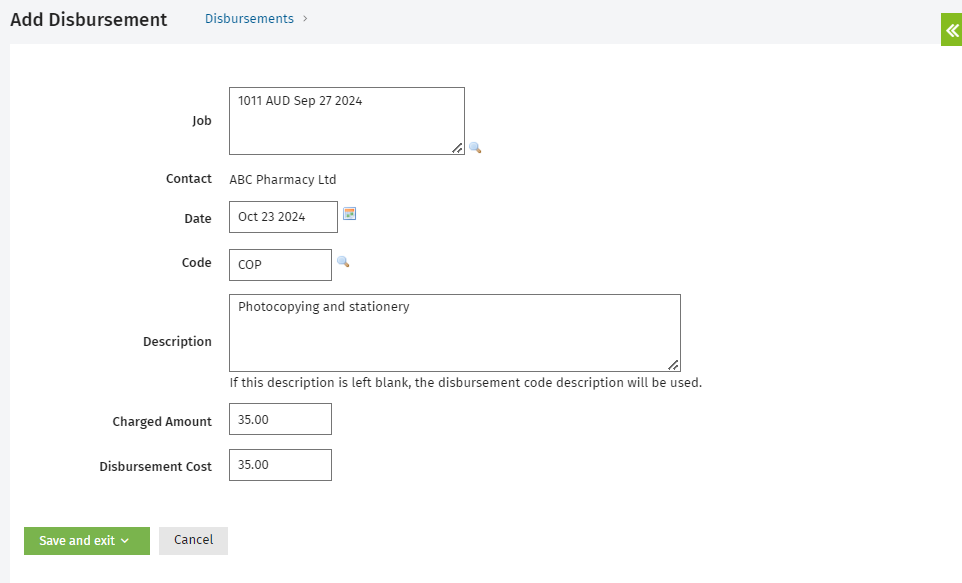Screen dimensions: 962x583
Task: Open the job search magnifier icon
Action: [x=475, y=147]
